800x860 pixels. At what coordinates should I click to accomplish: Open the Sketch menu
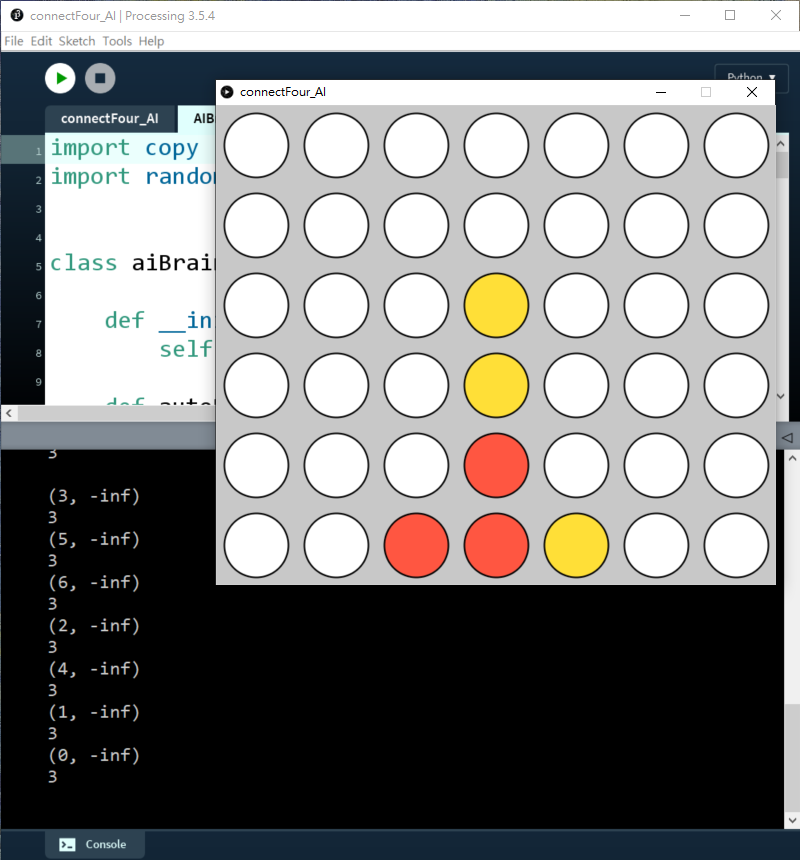pos(77,41)
